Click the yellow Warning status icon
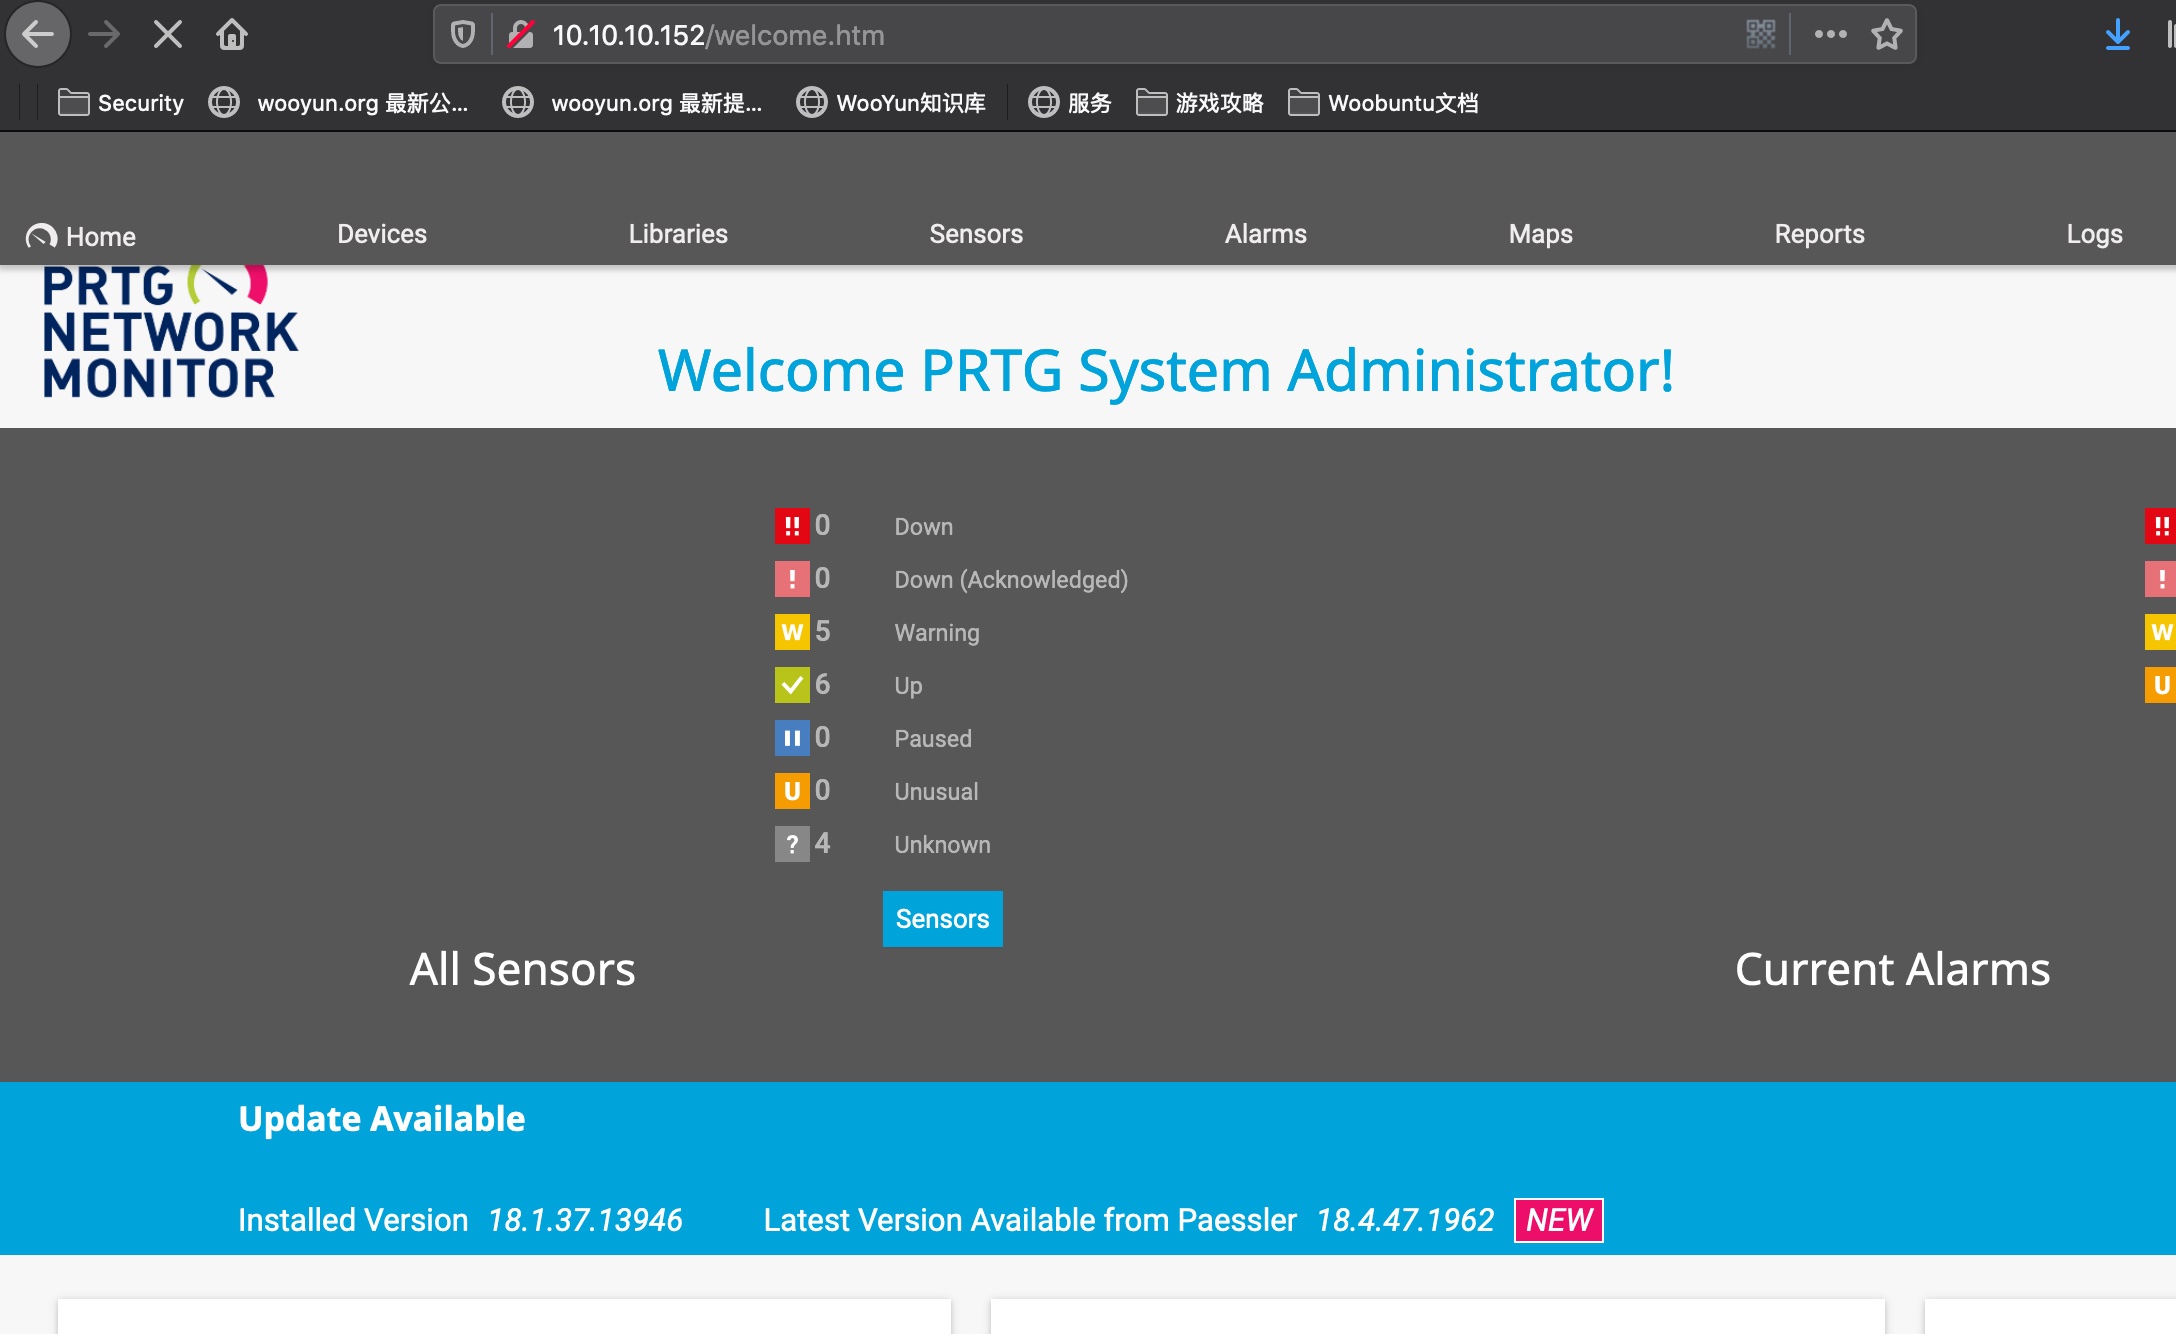The image size is (2176, 1334). (791, 632)
